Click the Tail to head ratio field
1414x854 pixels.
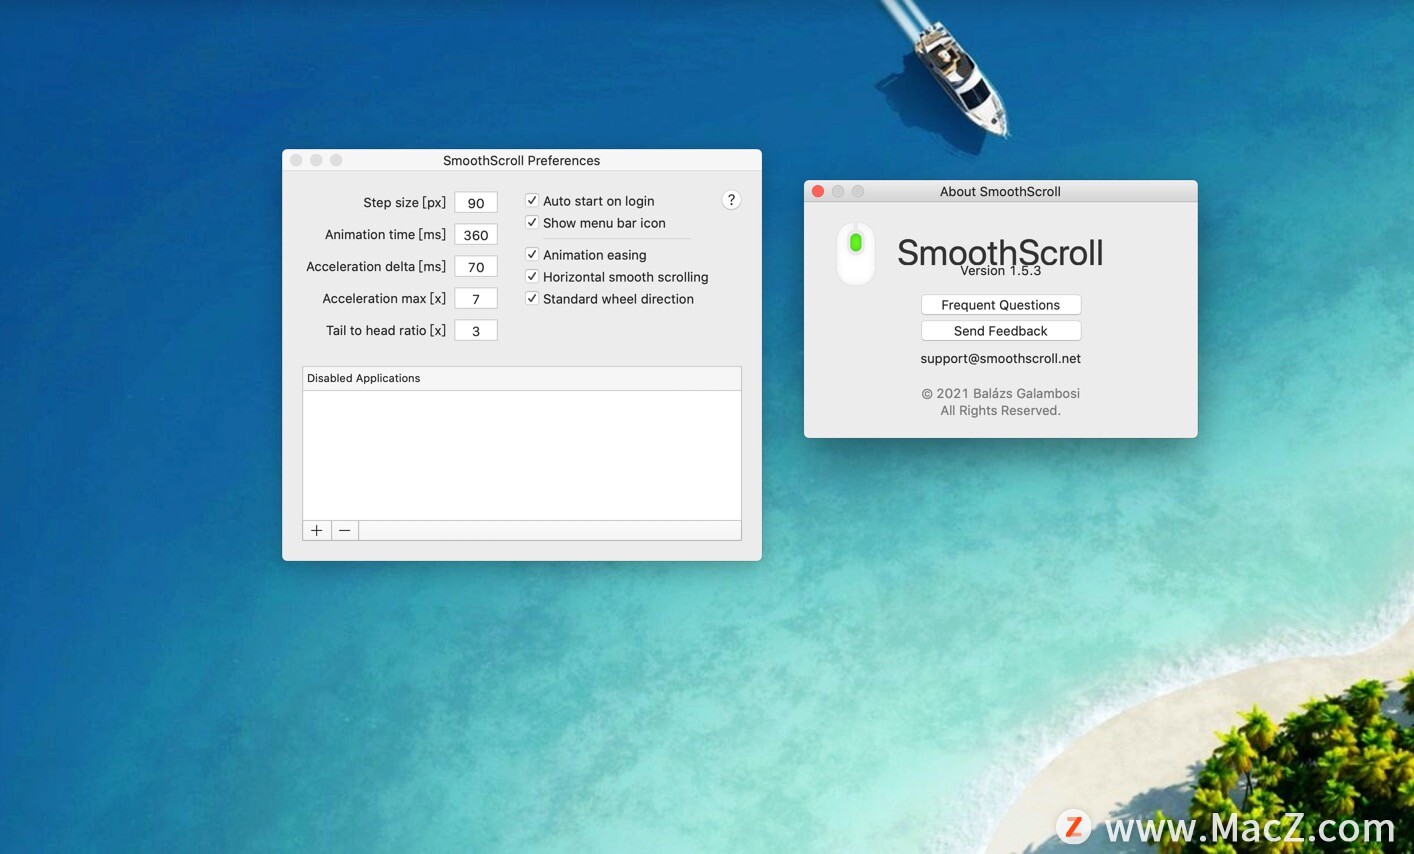click(476, 330)
